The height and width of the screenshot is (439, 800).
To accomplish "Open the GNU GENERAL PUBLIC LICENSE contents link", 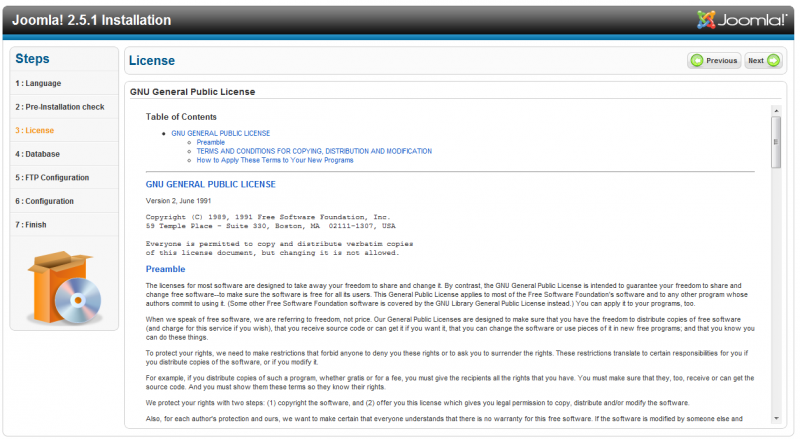I will 221,133.
